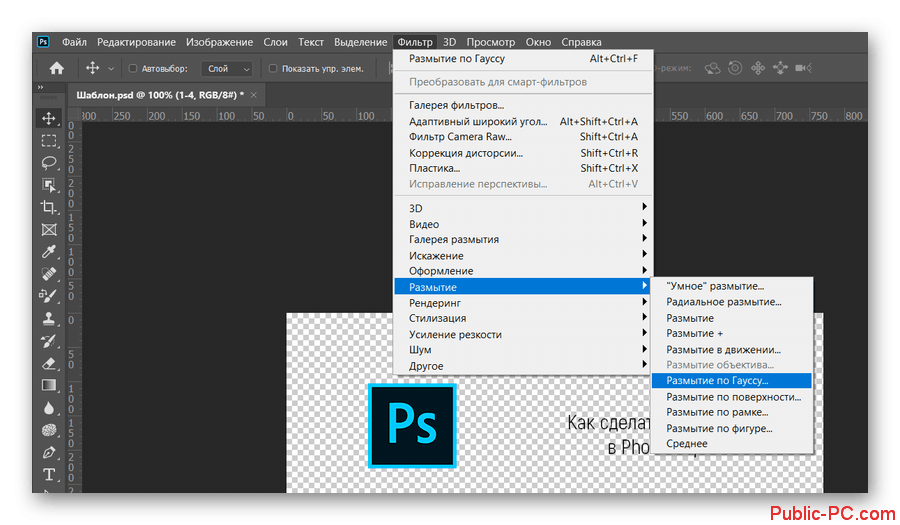
Task: Click the Photoshop Ps logo icon
Action: 44,42
